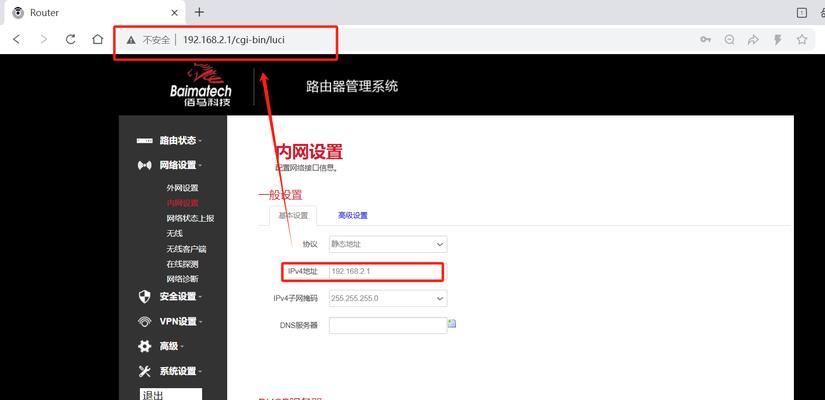Open 无线客户端 in sidebar
This screenshot has width=825, height=400.
point(186,248)
